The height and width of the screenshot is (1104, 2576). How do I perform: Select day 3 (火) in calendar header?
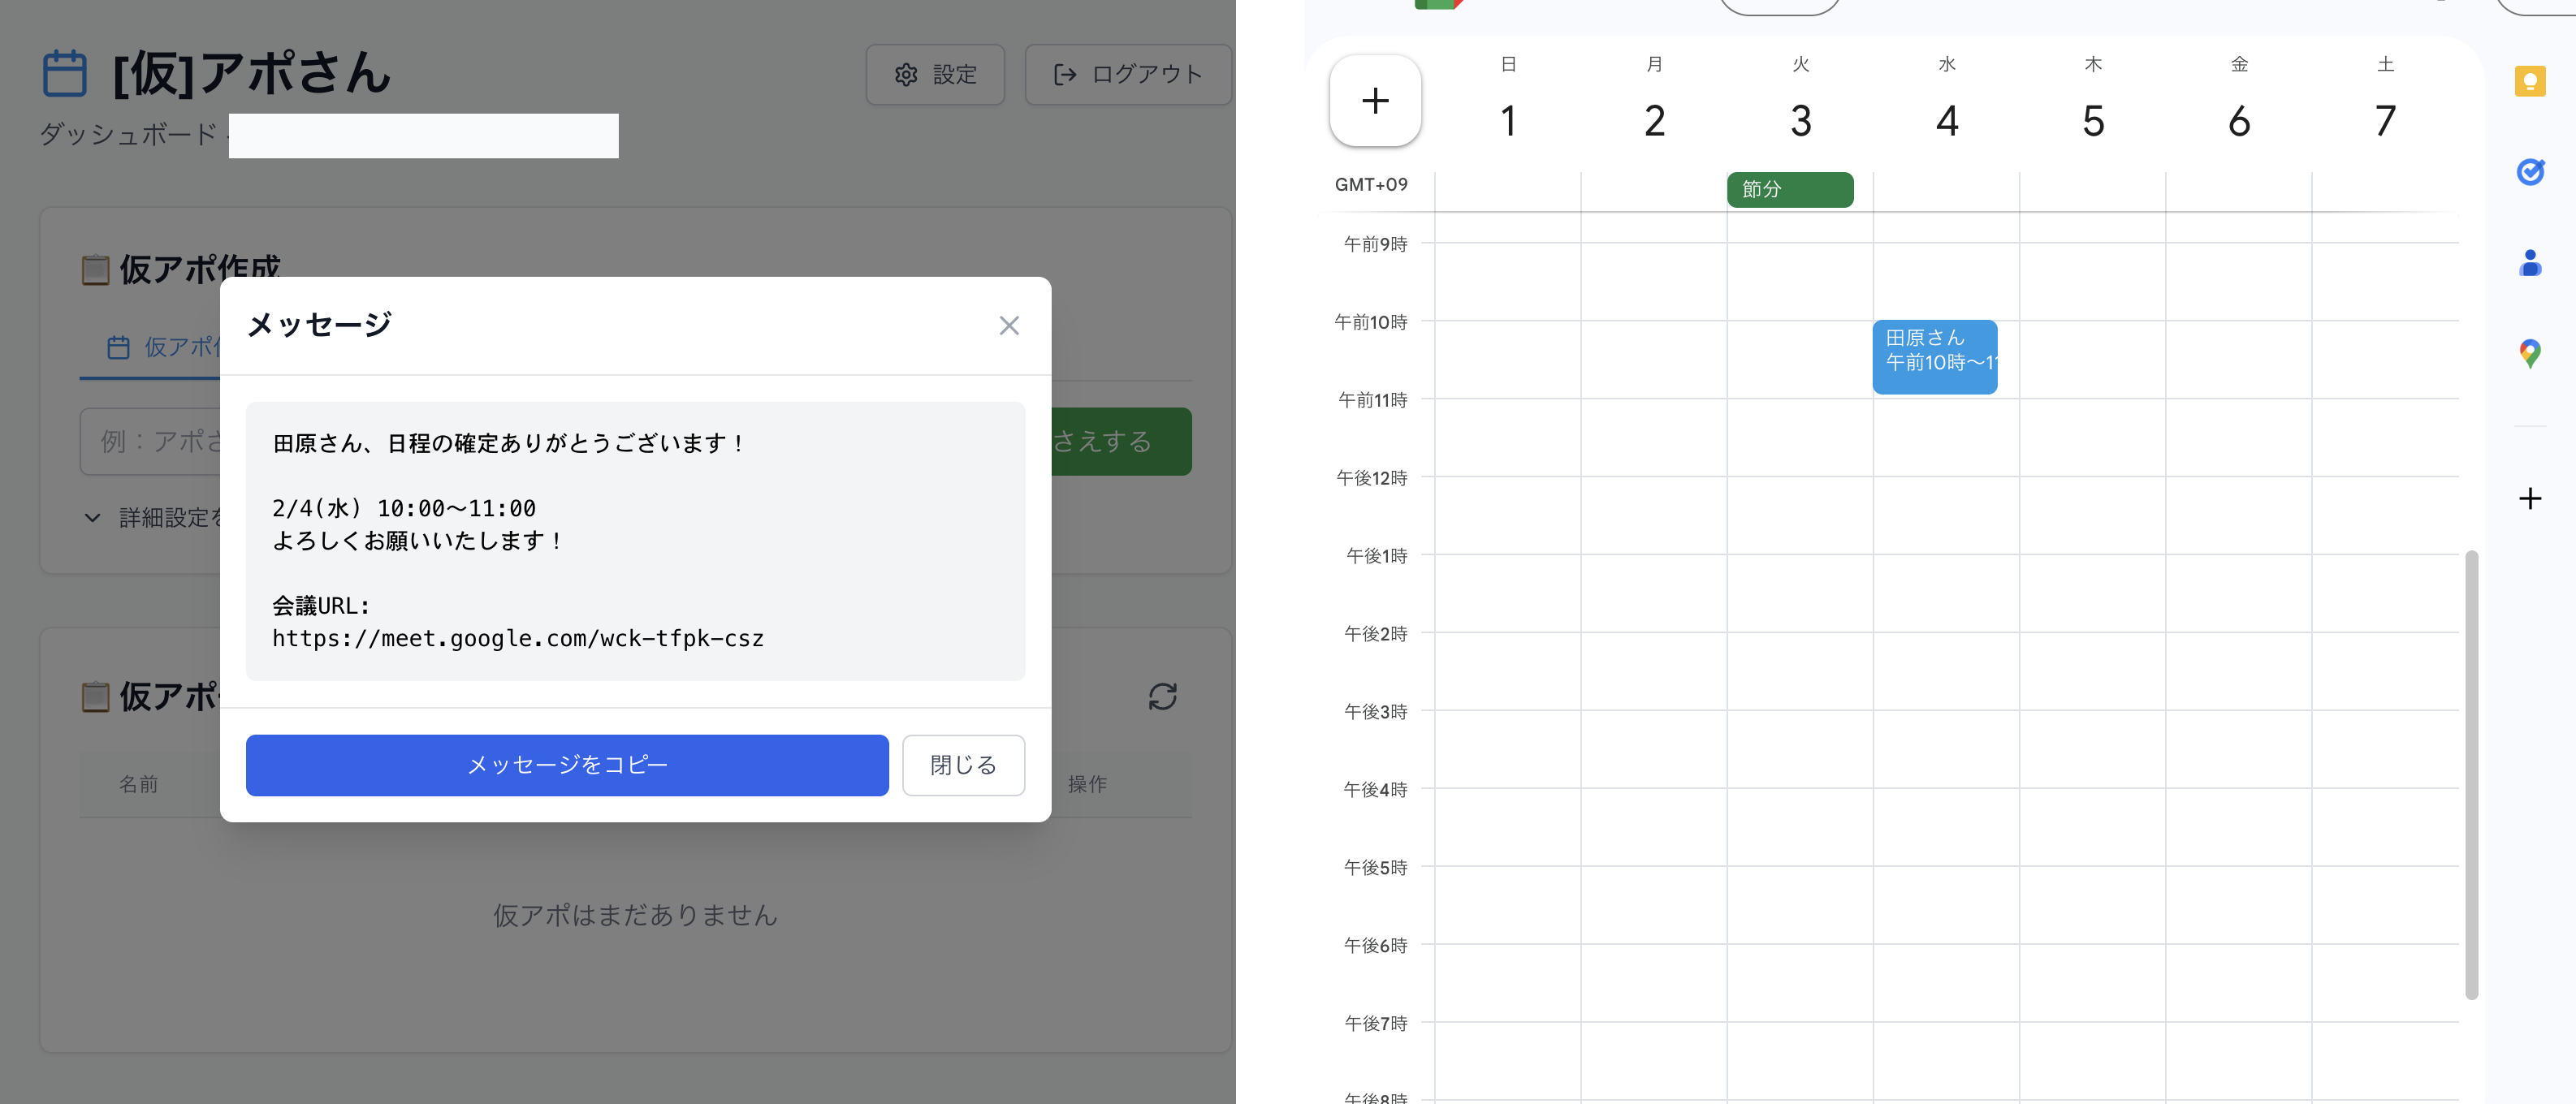[1800, 121]
